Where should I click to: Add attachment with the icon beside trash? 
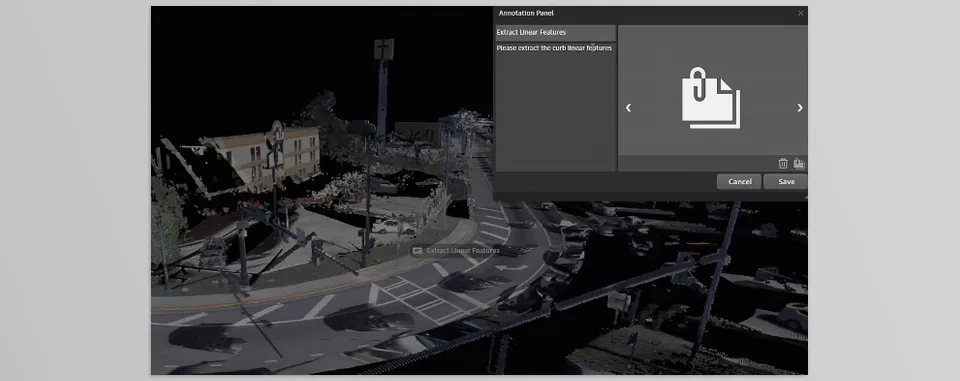tap(798, 164)
